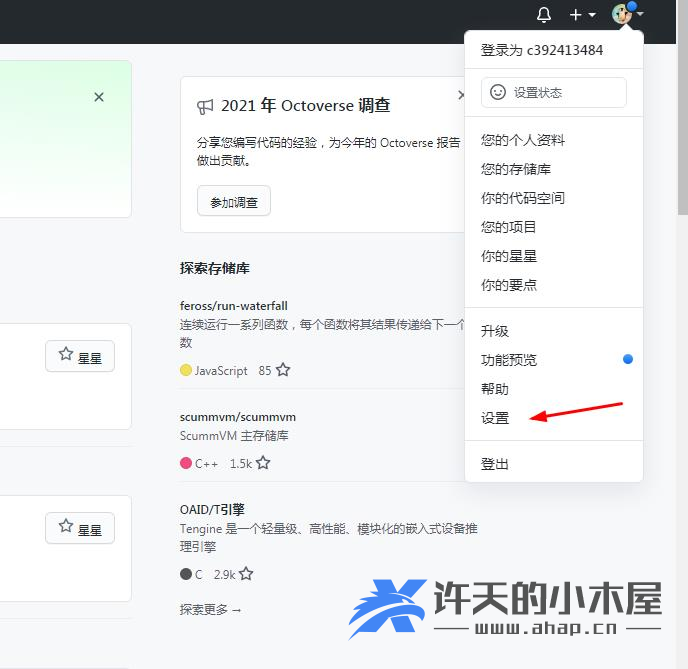The width and height of the screenshot is (688, 669).
Task: Select 升级 in the user menu
Action: [x=494, y=331]
